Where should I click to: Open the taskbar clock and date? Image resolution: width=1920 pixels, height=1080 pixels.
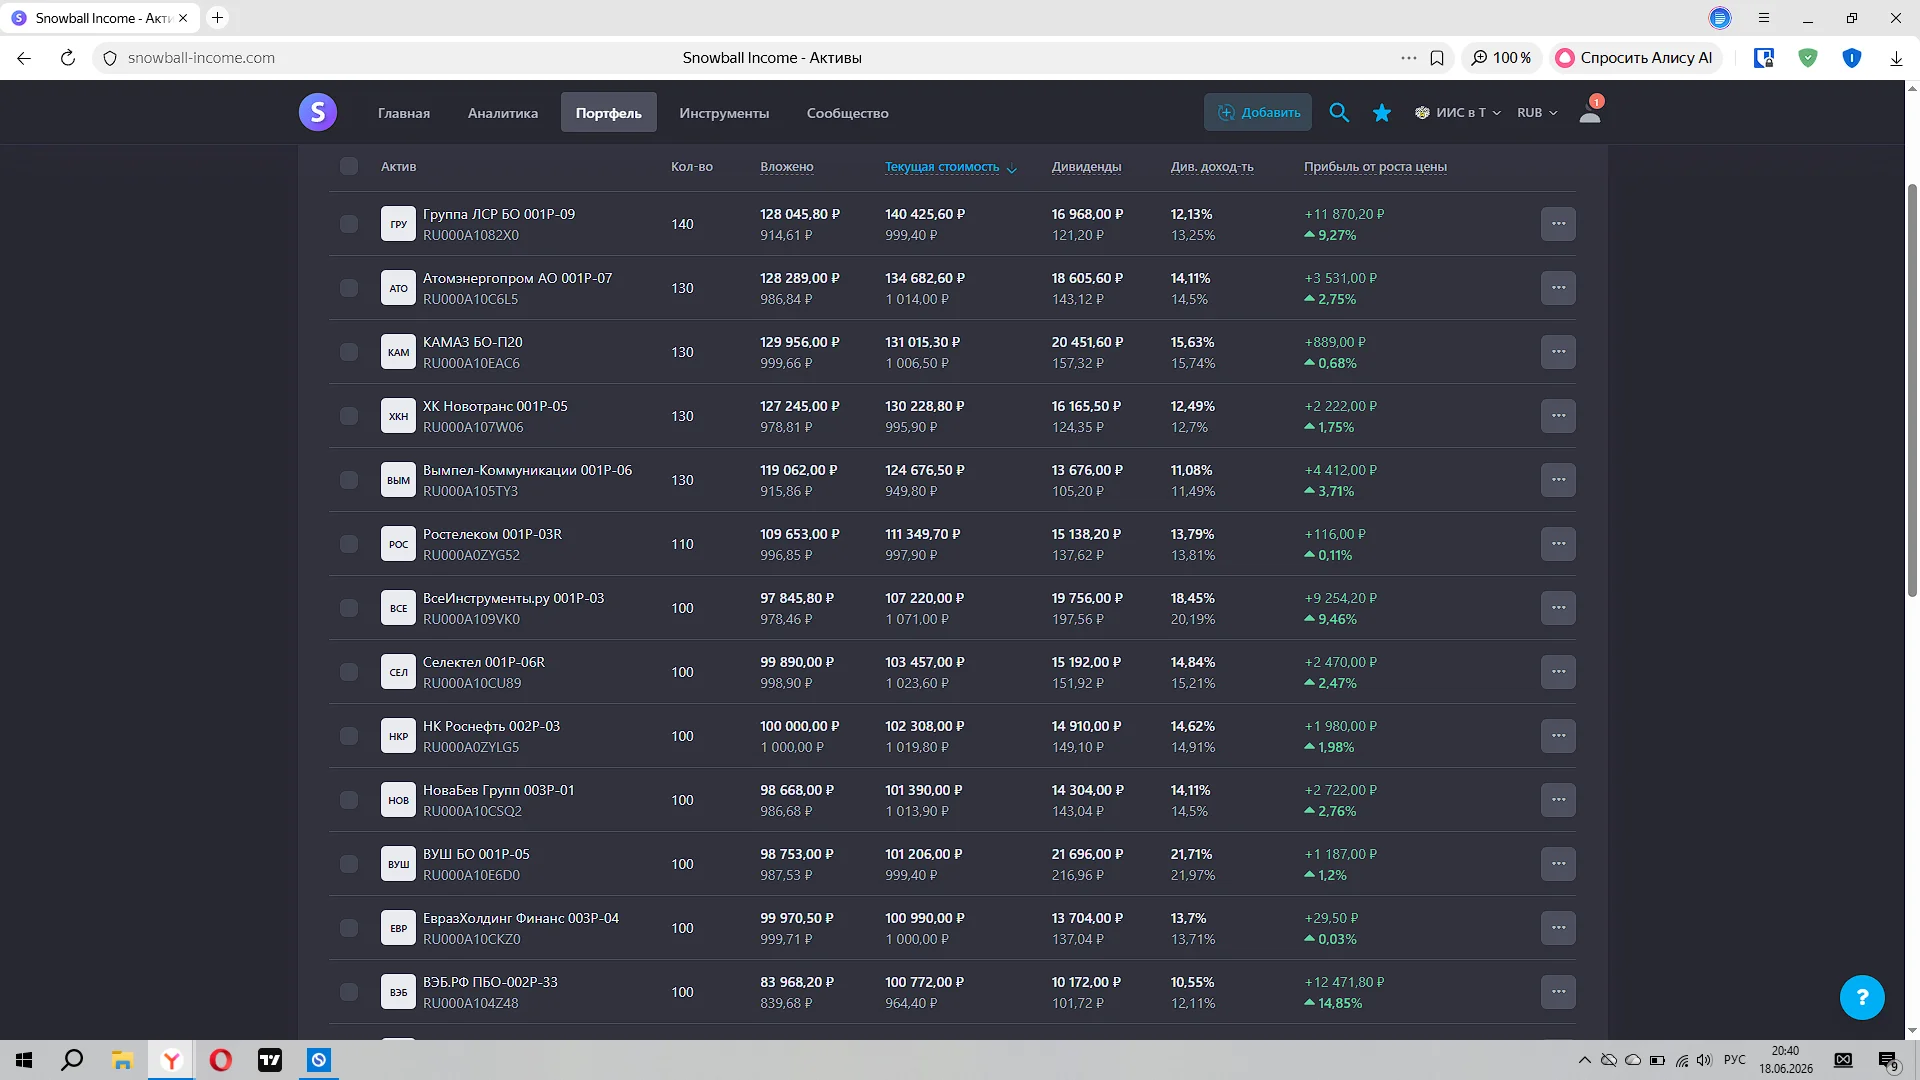click(x=1785, y=1060)
